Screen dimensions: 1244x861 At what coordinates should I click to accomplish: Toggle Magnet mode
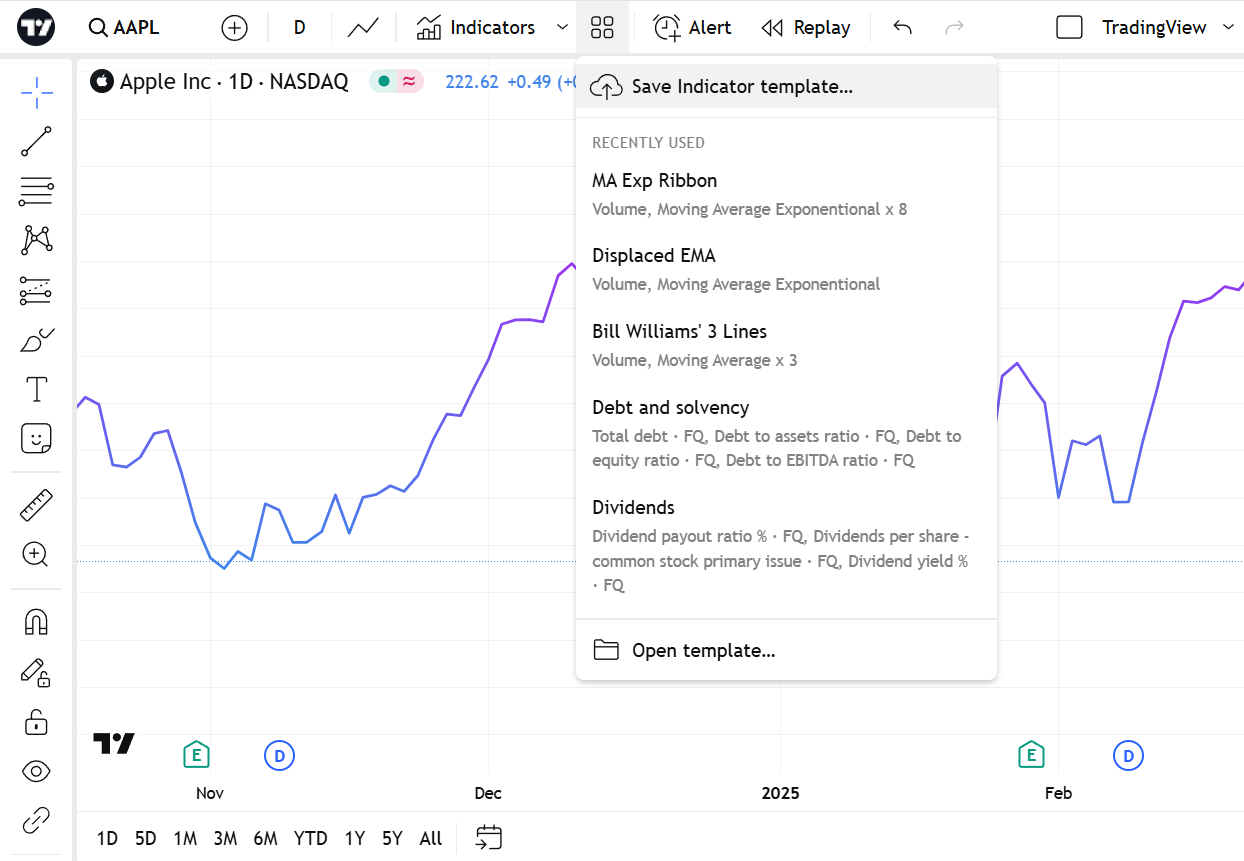coord(36,622)
